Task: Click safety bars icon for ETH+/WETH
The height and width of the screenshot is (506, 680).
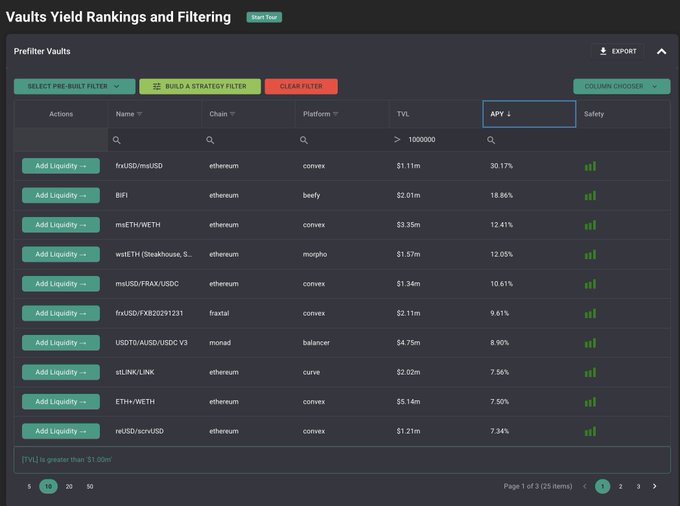Action: (x=590, y=402)
